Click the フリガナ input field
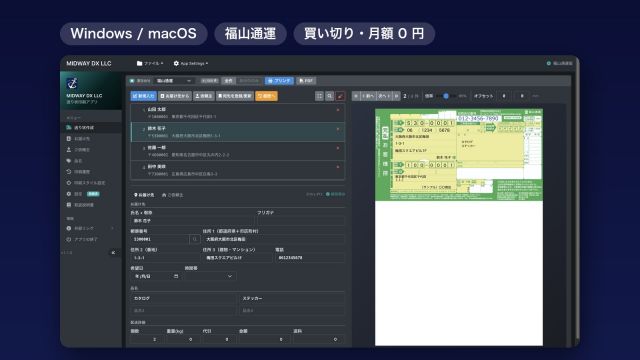 point(300,221)
